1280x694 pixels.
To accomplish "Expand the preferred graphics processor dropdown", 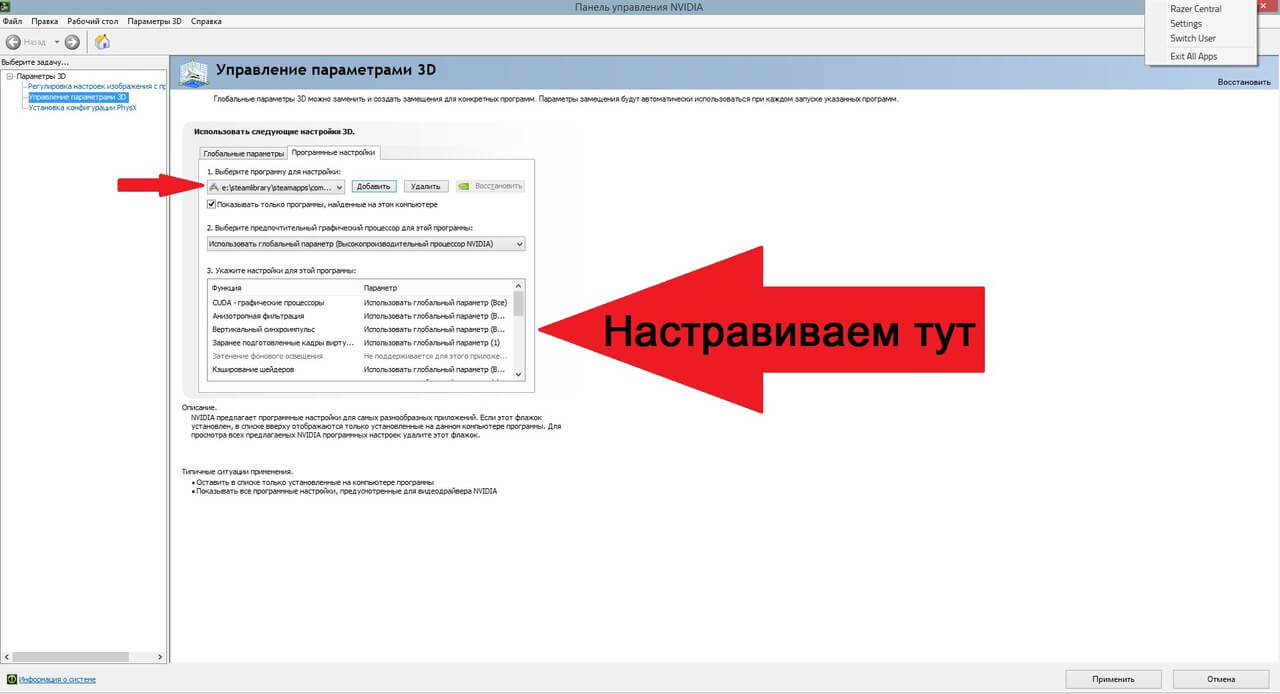I will [x=518, y=243].
